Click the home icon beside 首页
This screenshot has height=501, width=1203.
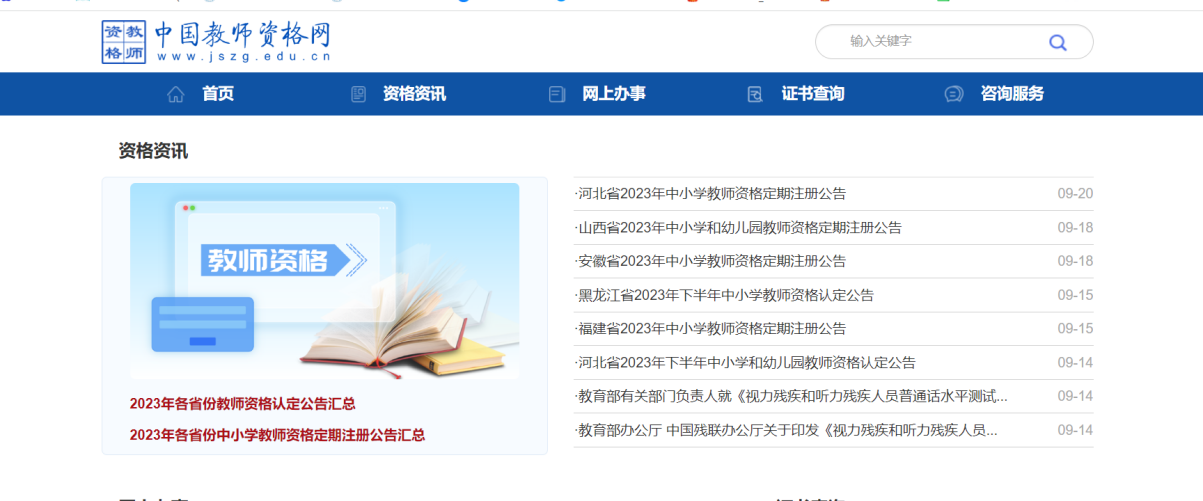pyautogui.click(x=176, y=94)
